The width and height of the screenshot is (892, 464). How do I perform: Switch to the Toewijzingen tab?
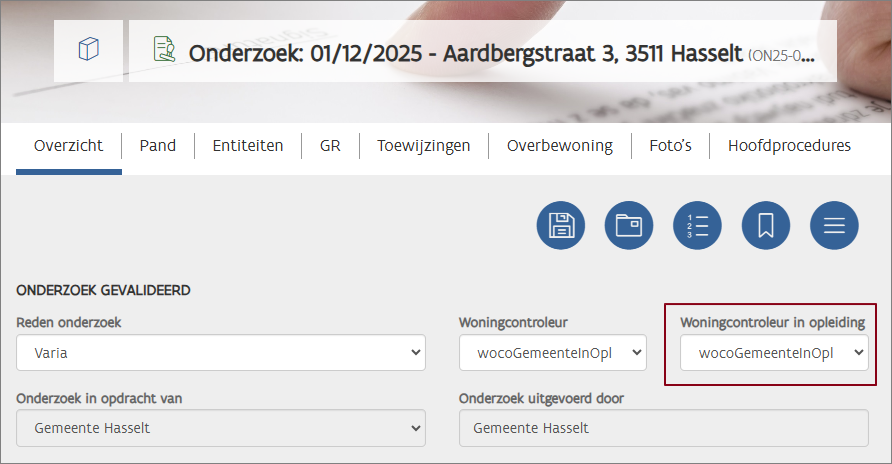click(423, 146)
